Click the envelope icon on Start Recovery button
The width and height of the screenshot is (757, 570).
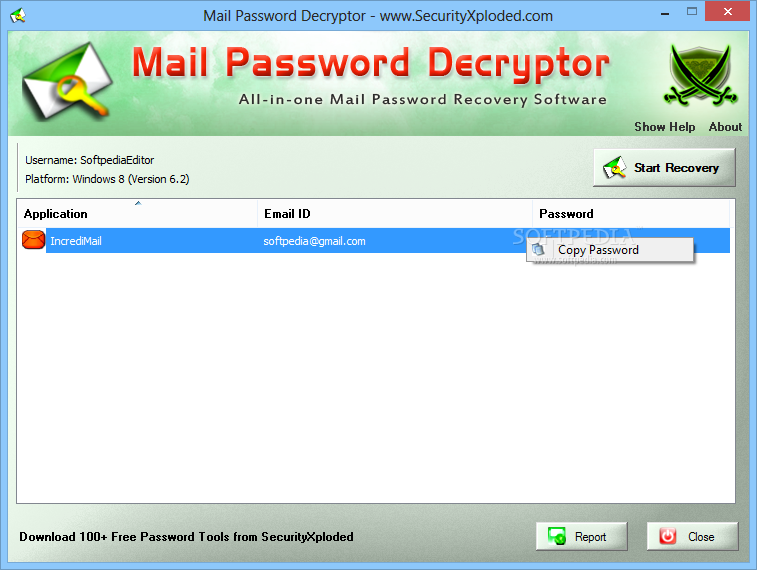pos(615,168)
